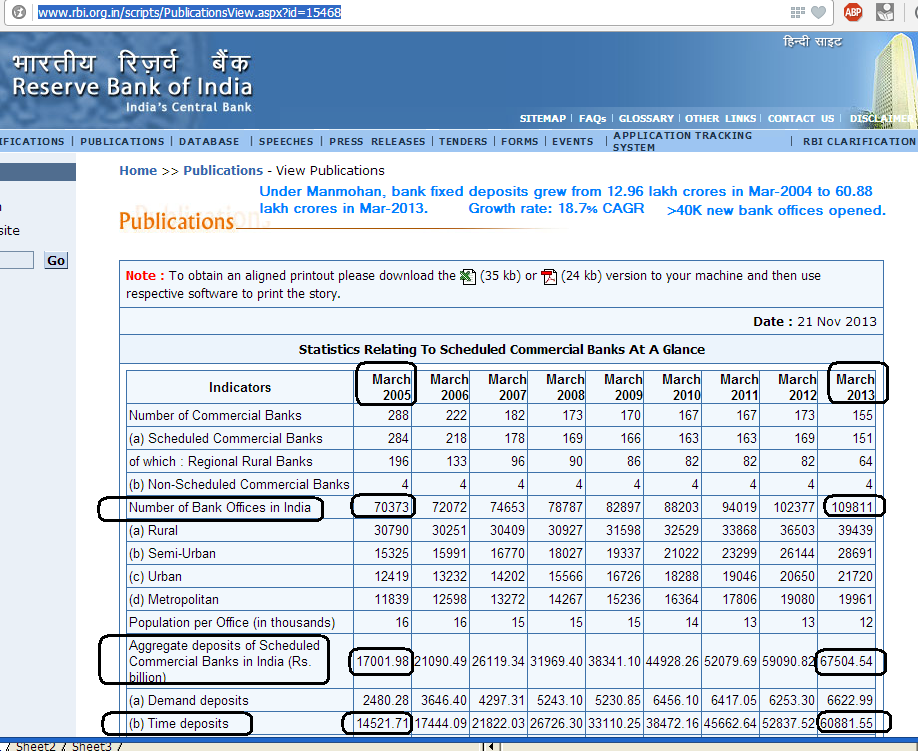Screen dimensions: 918x751
Task: Click the heart bookmark icon in address bar
Action: click(x=818, y=12)
